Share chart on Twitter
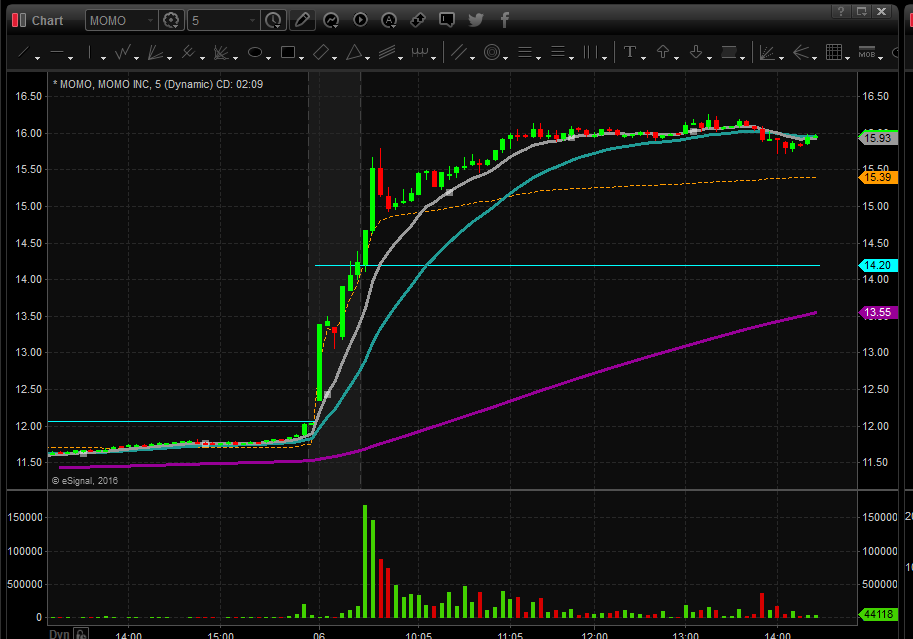913x639 pixels. point(476,20)
